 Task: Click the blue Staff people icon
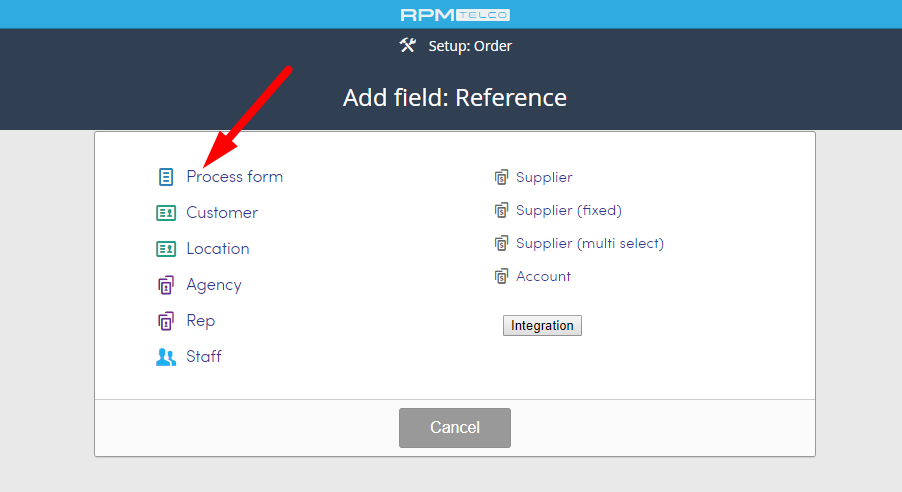click(166, 357)
